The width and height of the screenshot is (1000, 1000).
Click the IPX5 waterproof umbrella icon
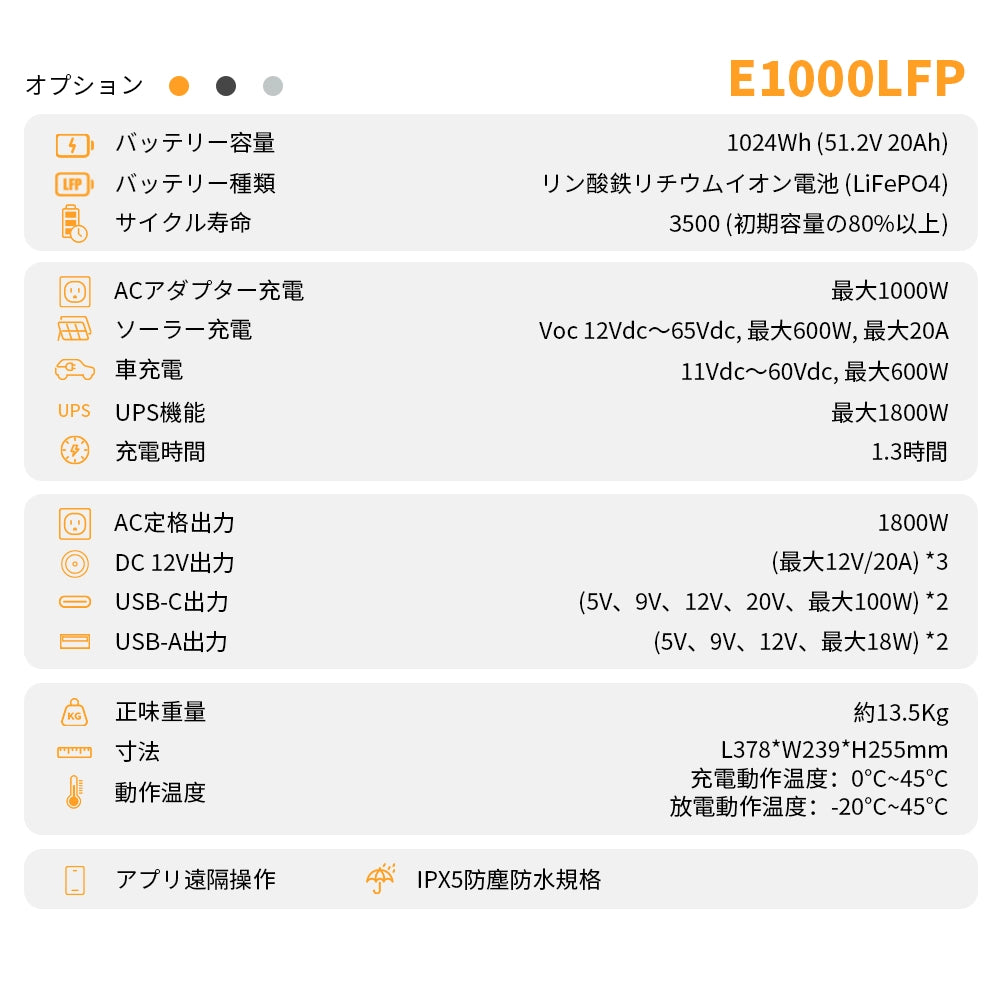coord(381,878)
